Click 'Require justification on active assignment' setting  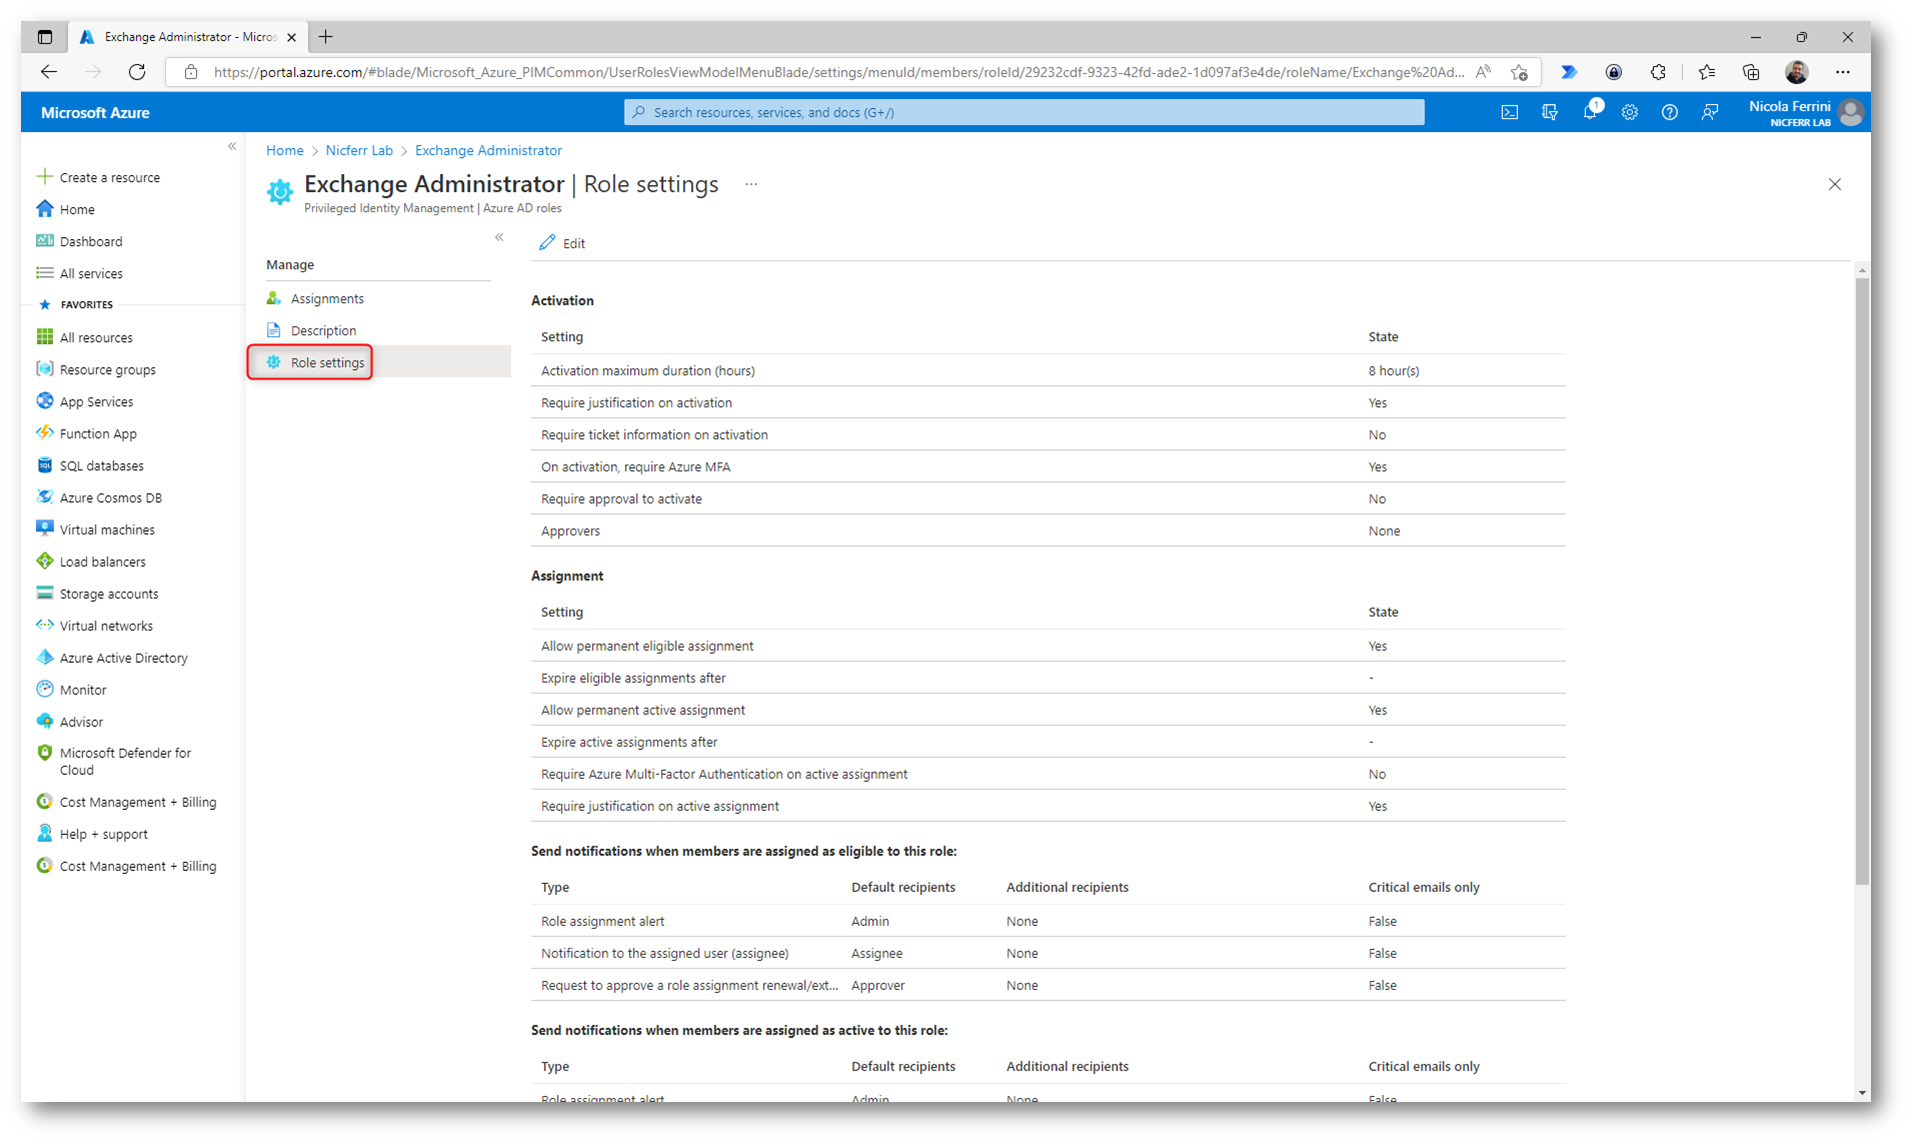point(659,806)
